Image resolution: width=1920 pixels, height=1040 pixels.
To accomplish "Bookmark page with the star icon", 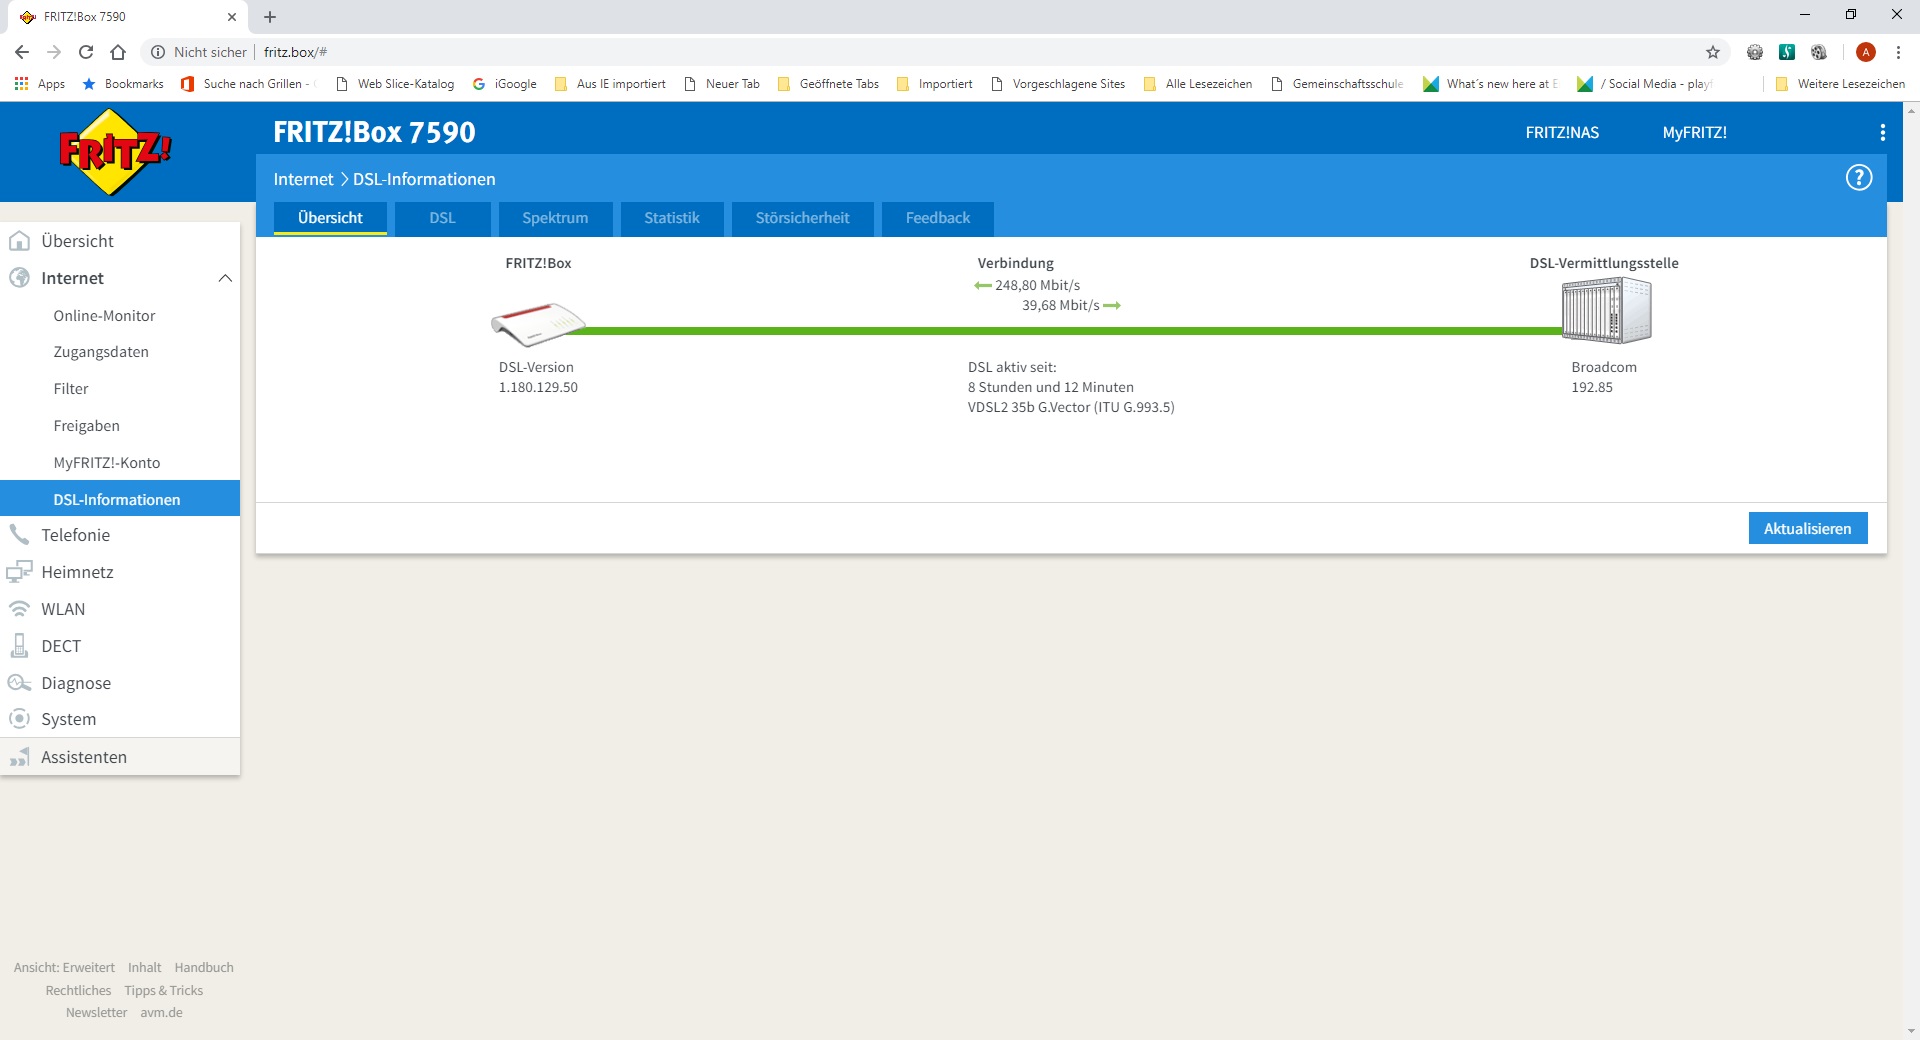I will pyautogui.click(x=1712, y=52).
